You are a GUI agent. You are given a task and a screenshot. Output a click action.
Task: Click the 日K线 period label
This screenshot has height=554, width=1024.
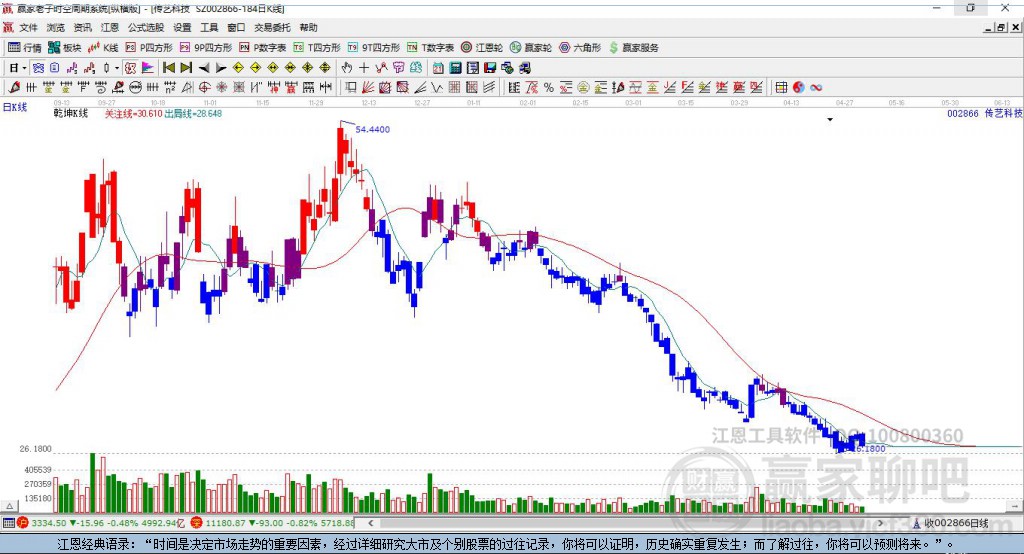pyautogui.click(x=14, y=107)
